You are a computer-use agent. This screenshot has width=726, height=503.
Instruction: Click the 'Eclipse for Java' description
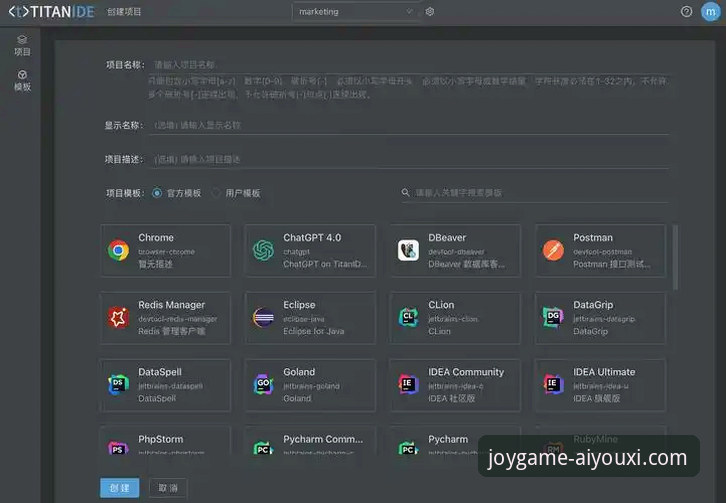pos(313,331)
